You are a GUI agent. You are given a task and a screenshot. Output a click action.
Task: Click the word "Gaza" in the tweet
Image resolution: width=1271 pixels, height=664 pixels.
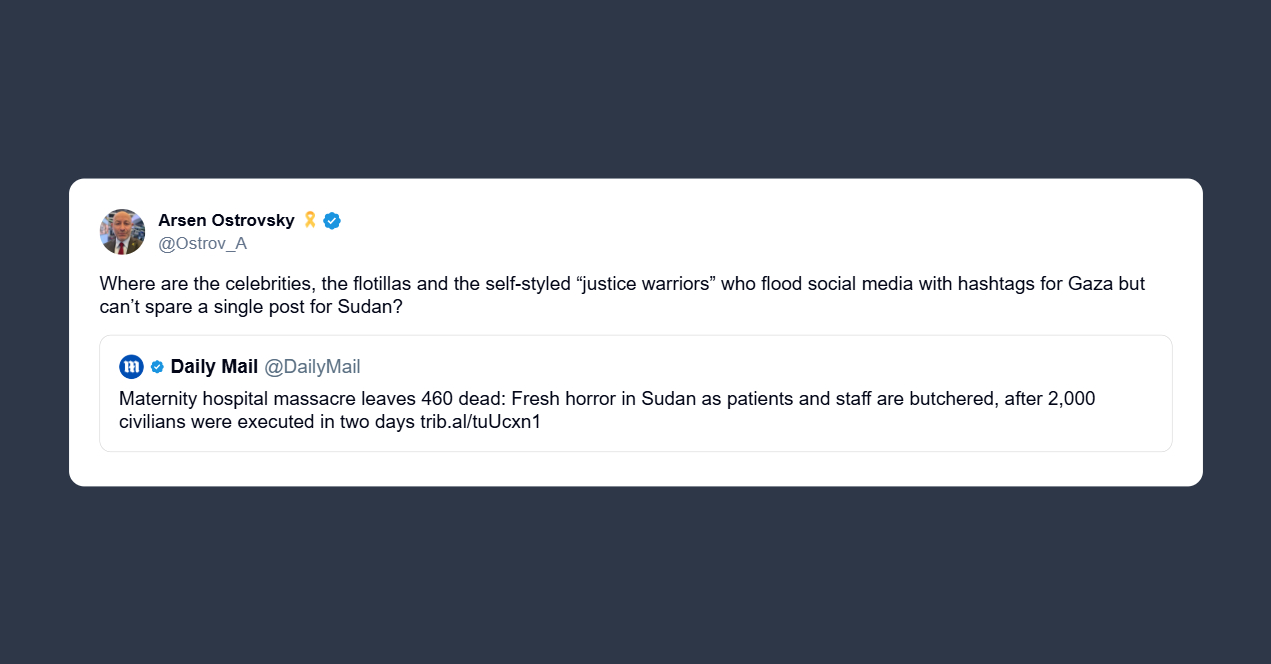pyautogui.click(x=1090, y=284)
